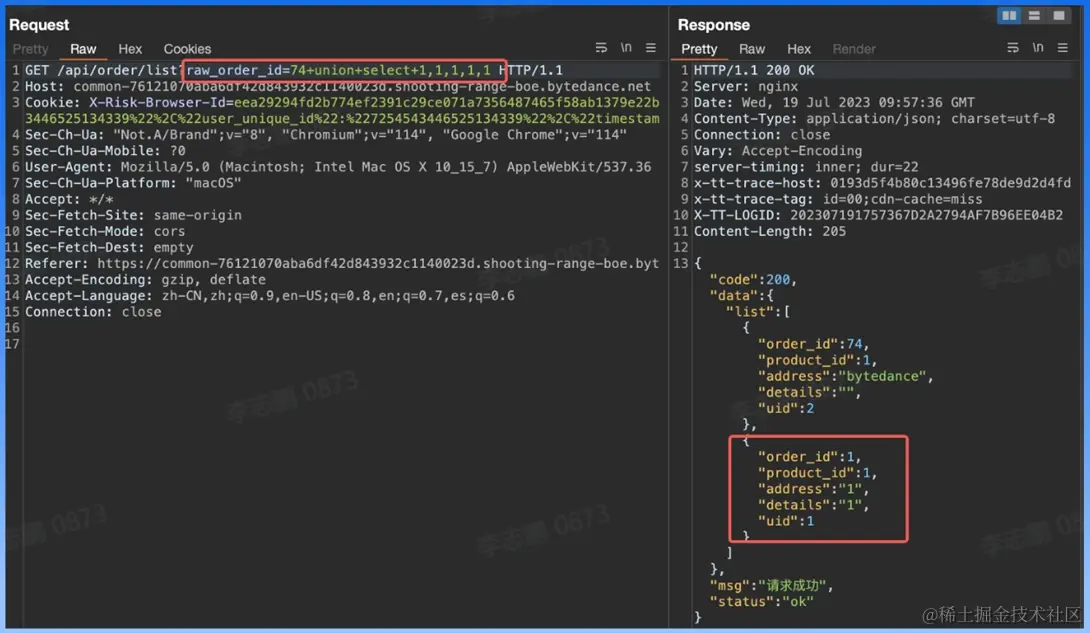Select combined single-pane layout icon
Image resolution: width=1090 pixels, height=633 pixels.
click(x=1059, y=15)
